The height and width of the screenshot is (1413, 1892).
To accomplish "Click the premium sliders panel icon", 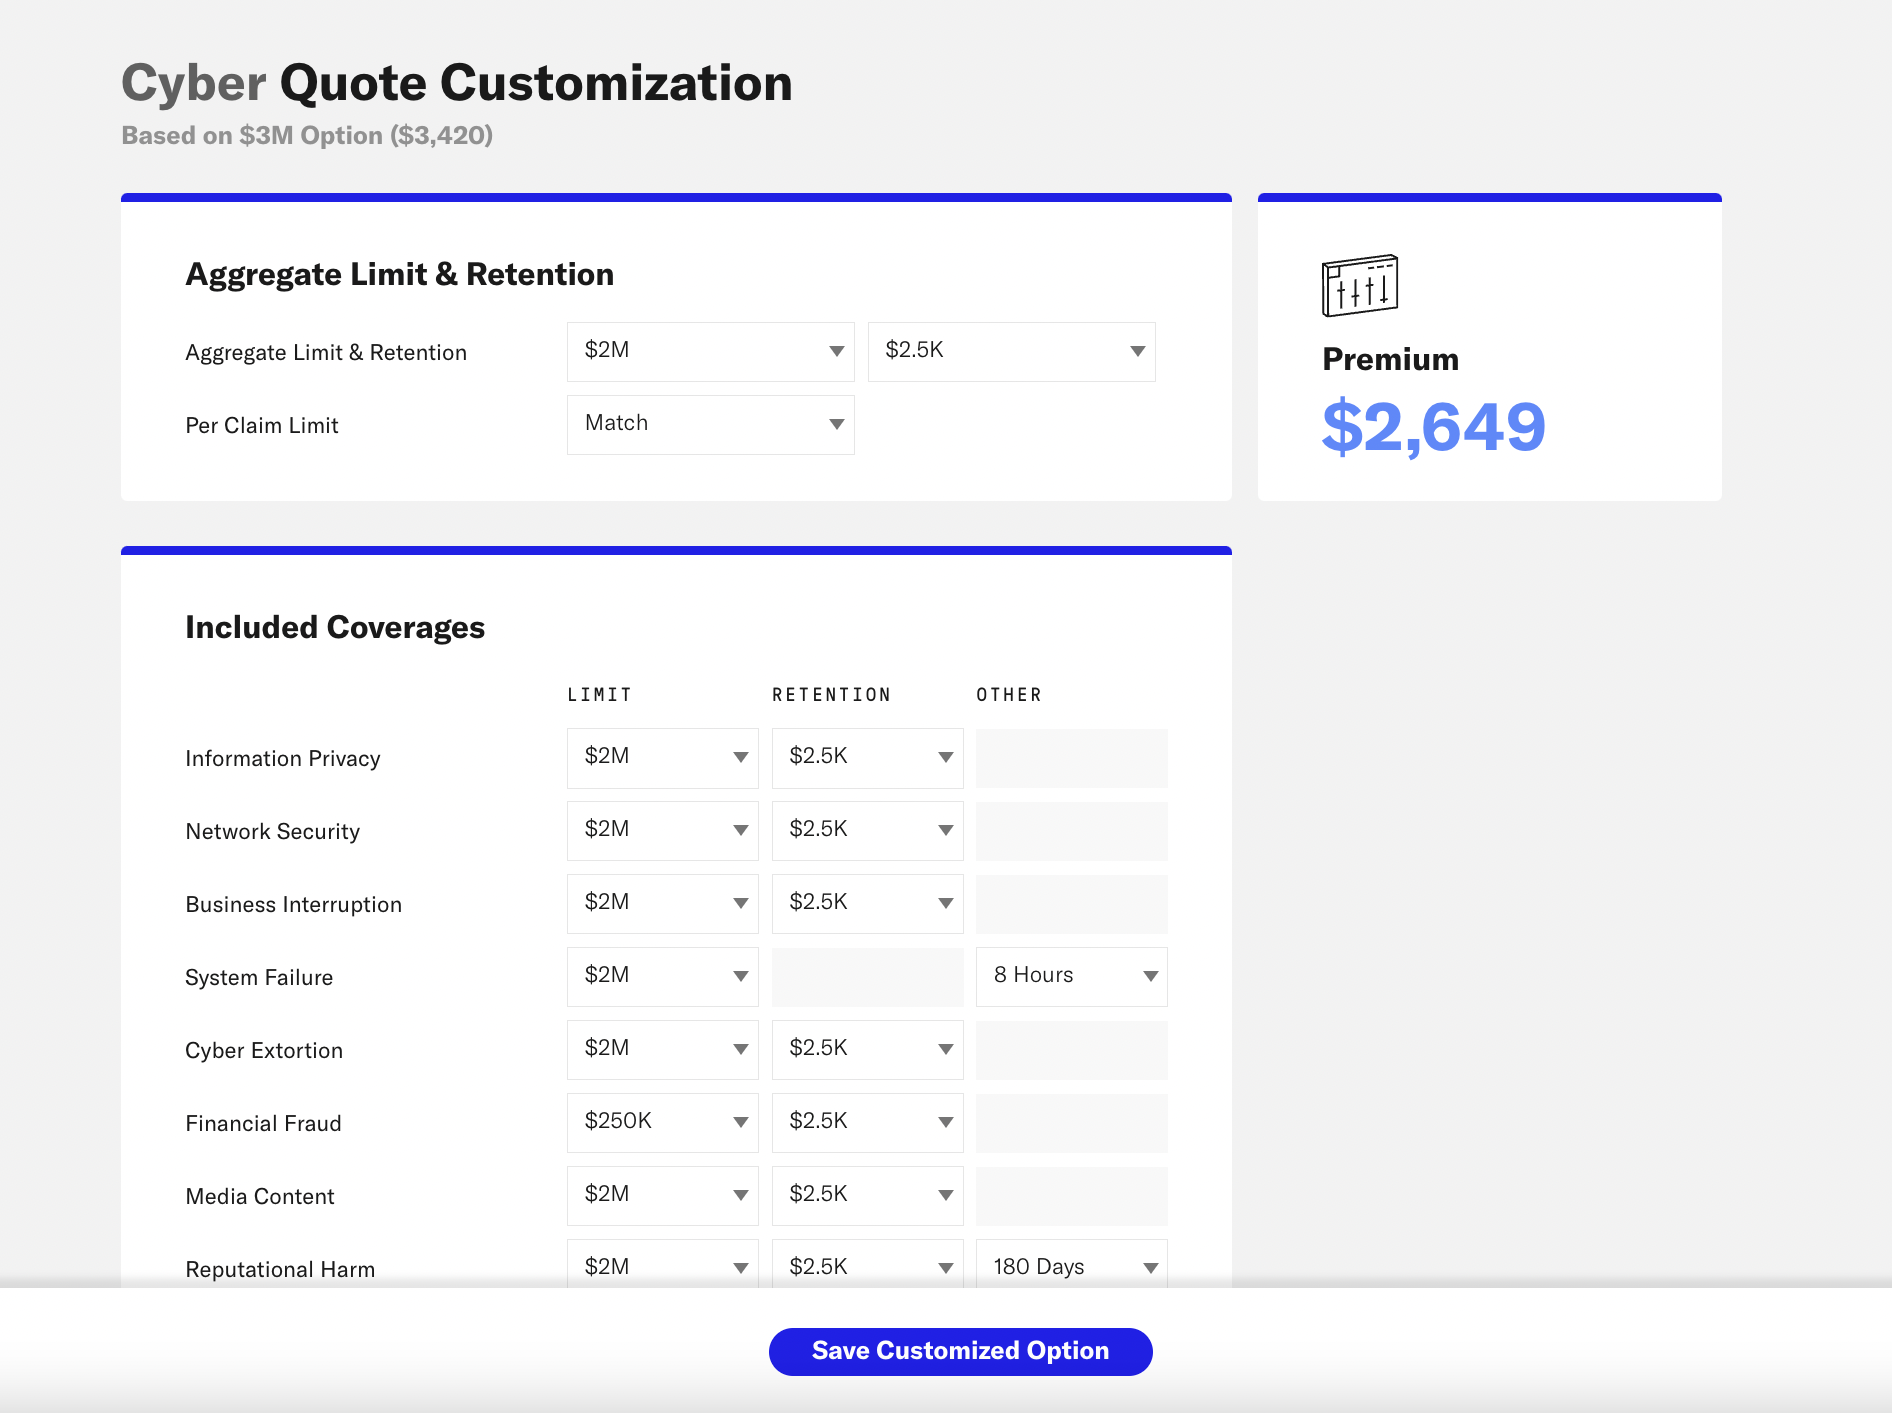I will point(1360,285).
